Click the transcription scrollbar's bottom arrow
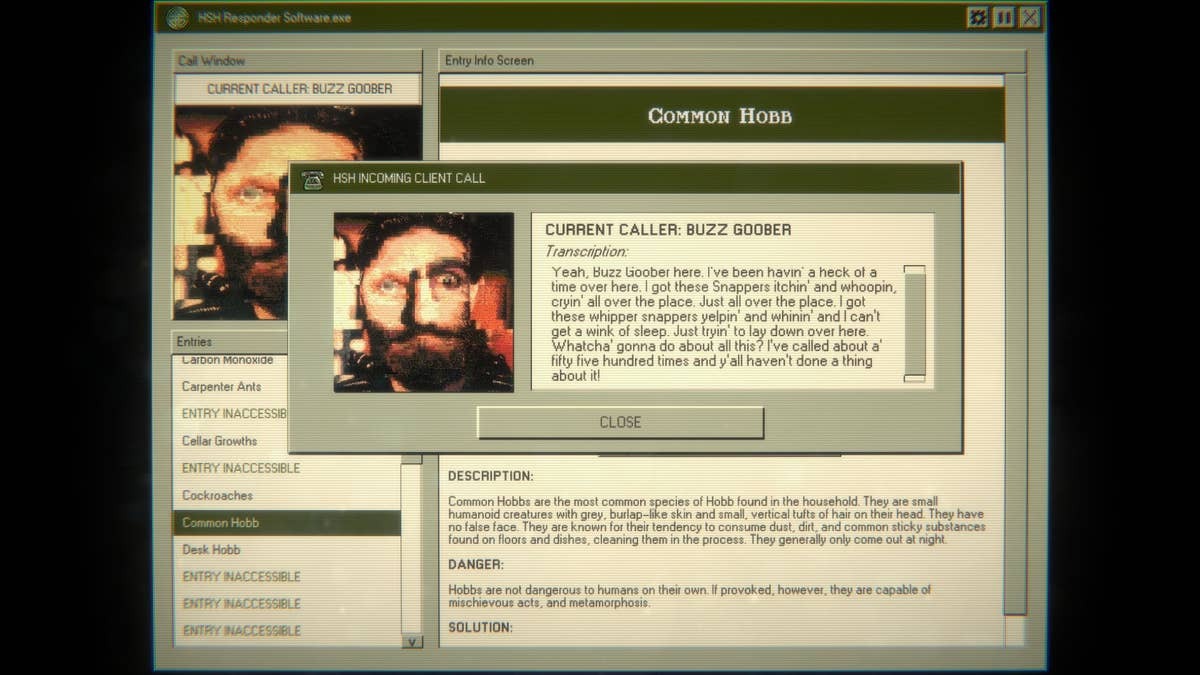The height and width of the screenshot is (675, 1200). [914, 378]
